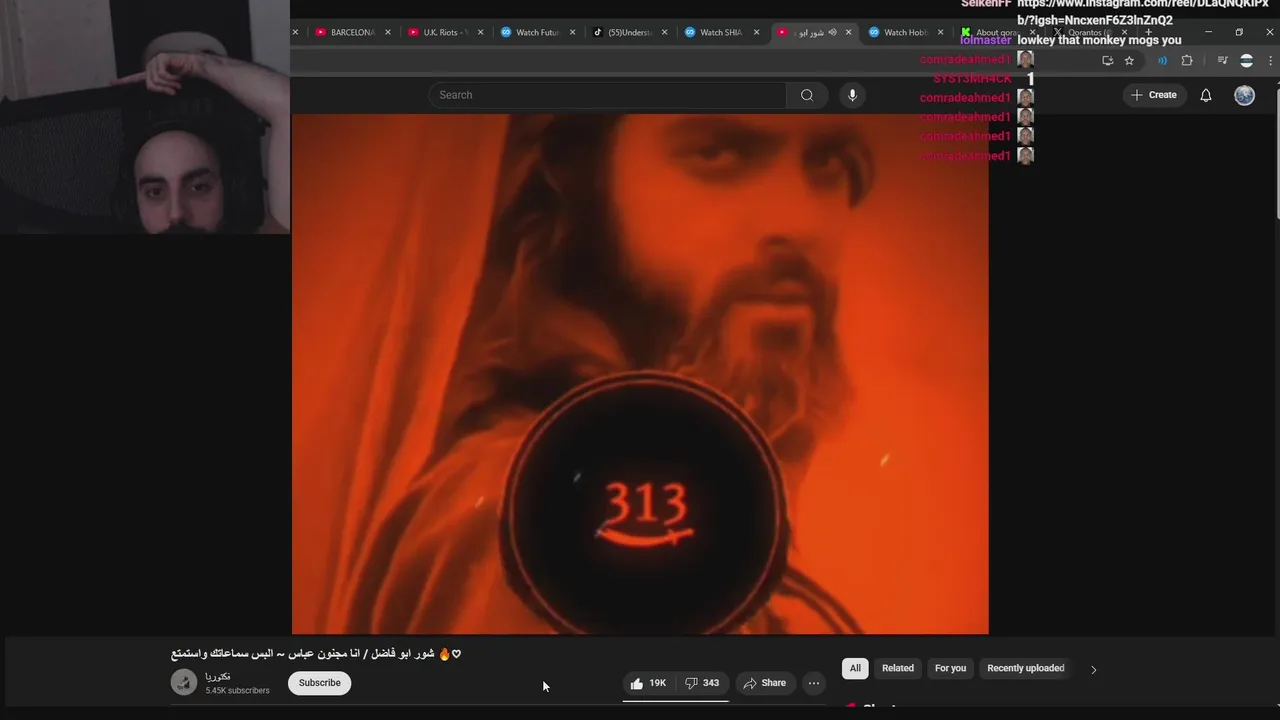Show more filter chips with right arrow
Screen dimensions: 1280x720
point(1093,669)
